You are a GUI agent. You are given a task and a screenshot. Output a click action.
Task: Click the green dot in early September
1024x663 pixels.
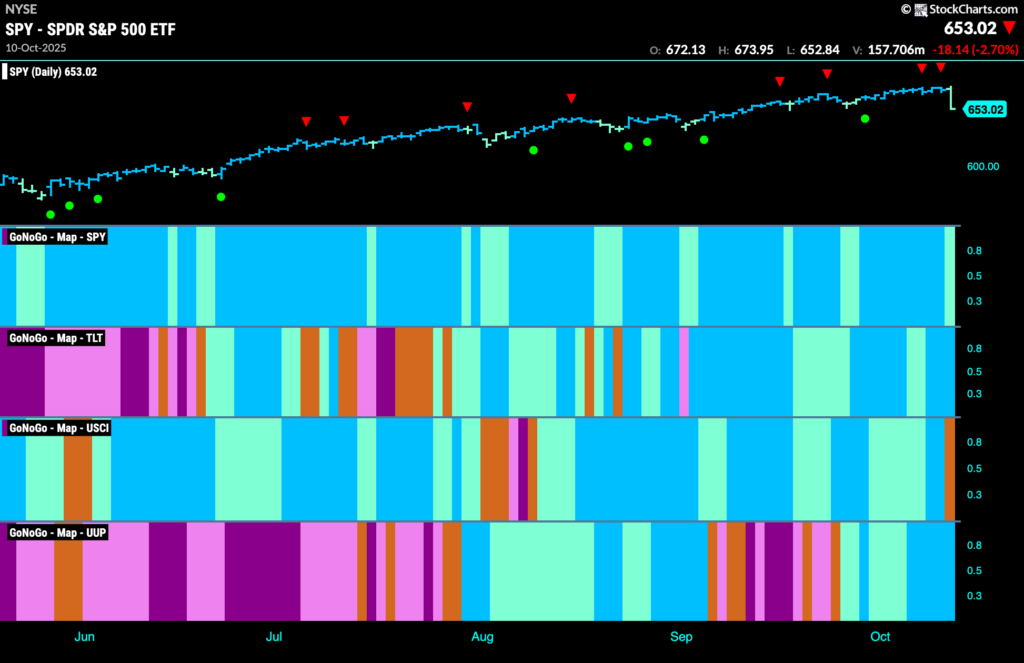[704, 140]
